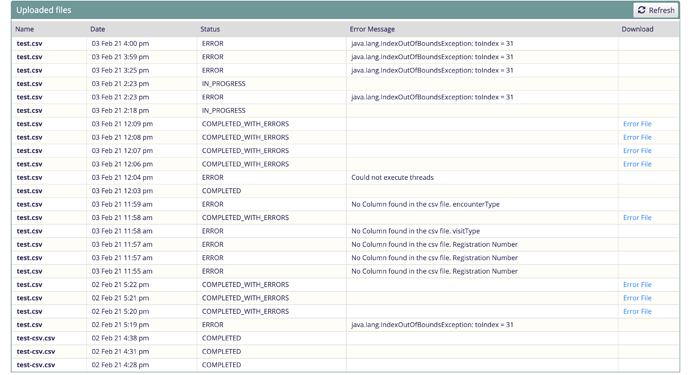This screenshot has width=690, height=375.
Task: Open Error File for 02 Feb 5:21 pm
Action: click(637, 298)
